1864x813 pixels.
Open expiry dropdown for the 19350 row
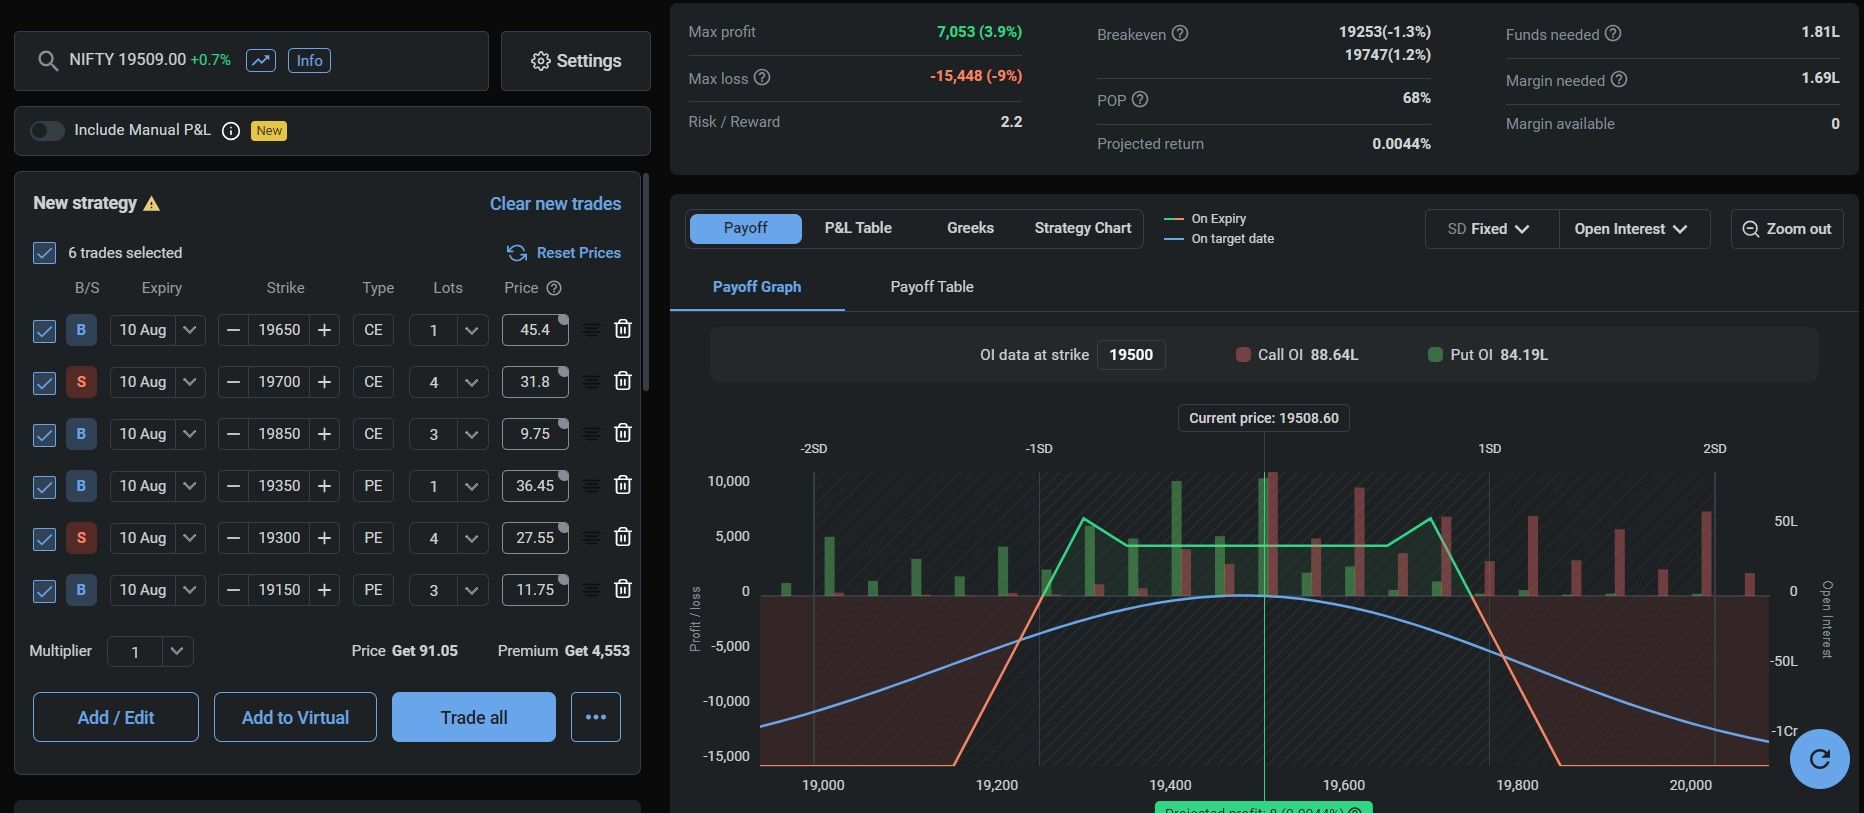(x=190, y=486)
